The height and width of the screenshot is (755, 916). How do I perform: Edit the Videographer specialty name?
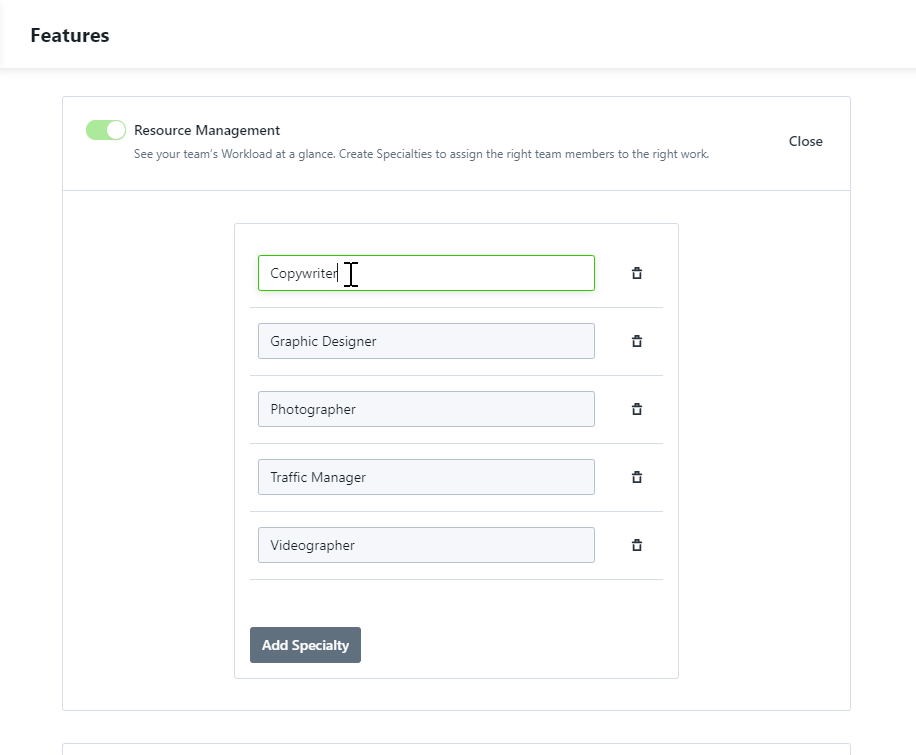[426, 545]
